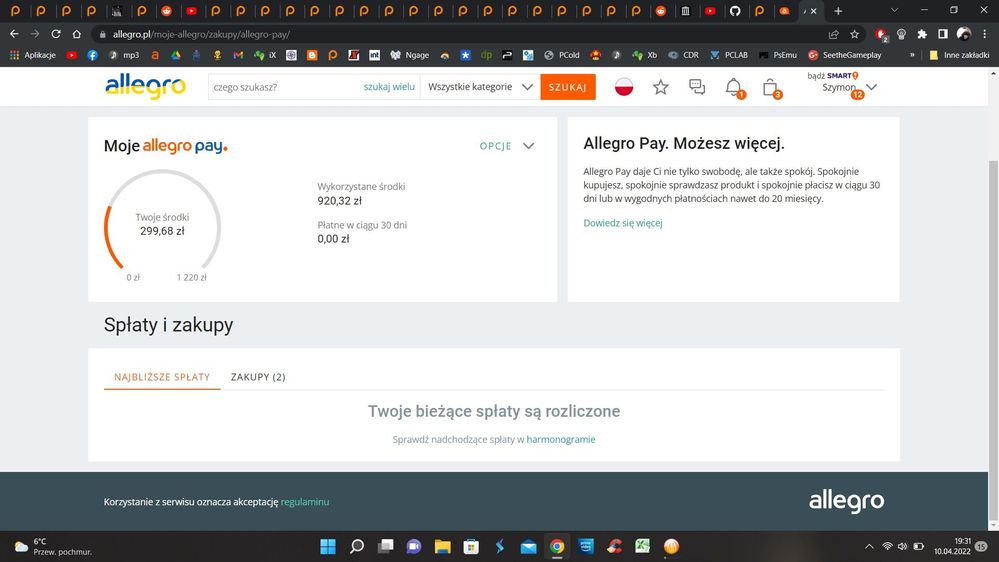Click the browser home icon

76,34
